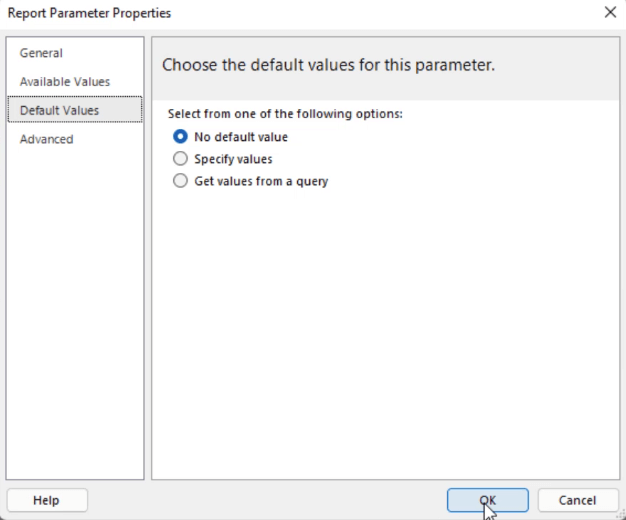Click the Report Parameter Properties title bar

pos(279,13)
